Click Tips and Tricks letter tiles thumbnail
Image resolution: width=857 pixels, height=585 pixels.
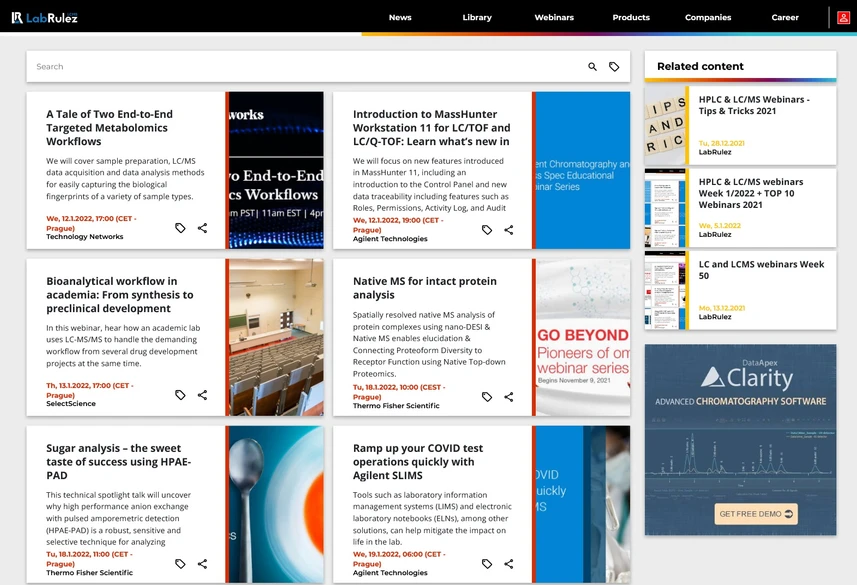665,125
